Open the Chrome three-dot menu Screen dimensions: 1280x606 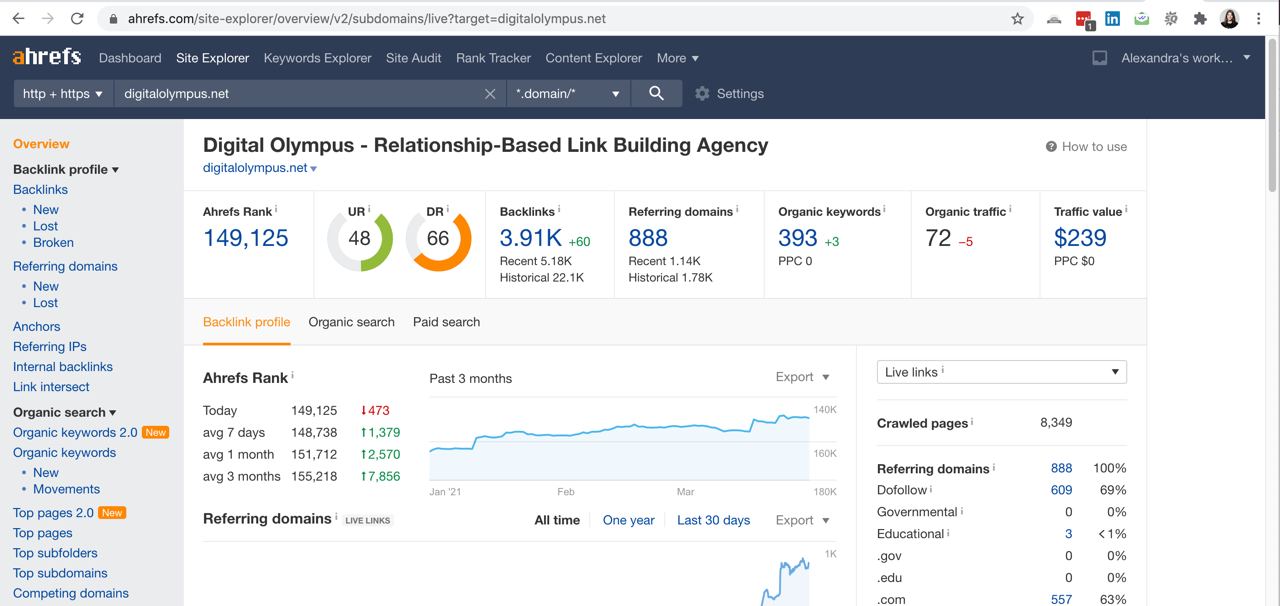(x=1258, y=18)
